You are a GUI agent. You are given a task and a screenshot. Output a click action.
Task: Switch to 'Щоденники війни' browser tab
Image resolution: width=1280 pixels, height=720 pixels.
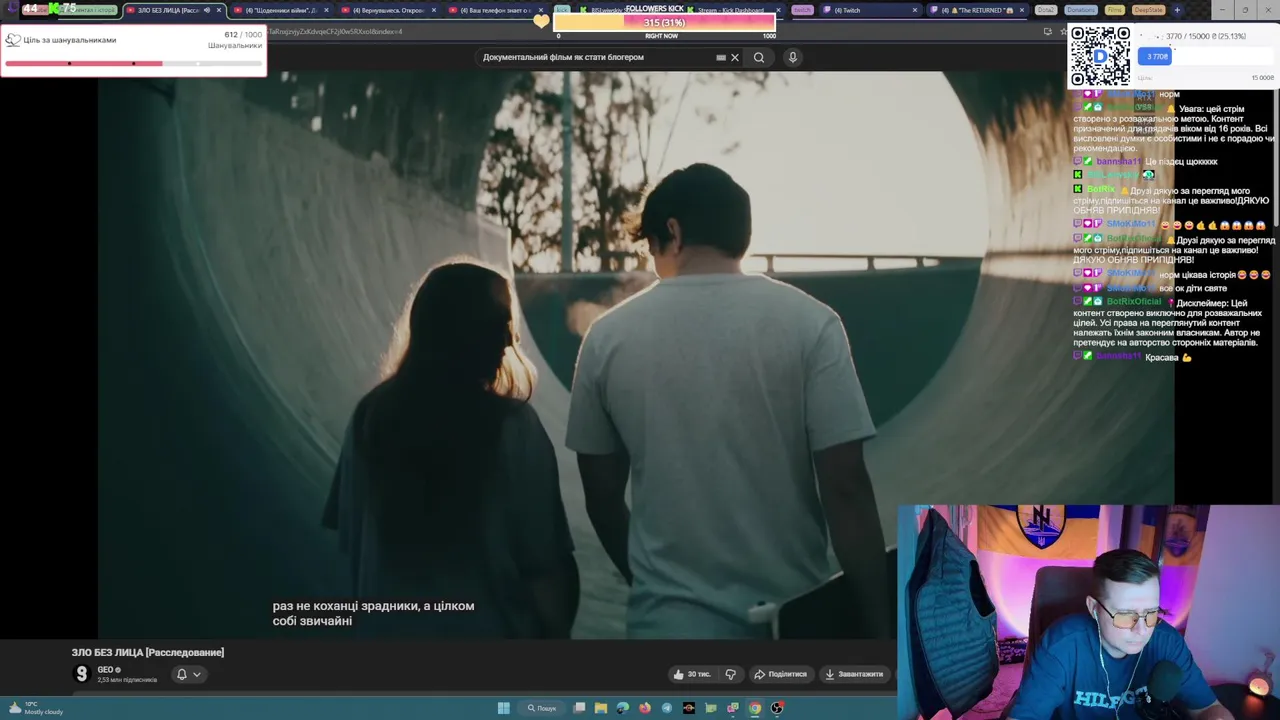[x=279, y=10]
